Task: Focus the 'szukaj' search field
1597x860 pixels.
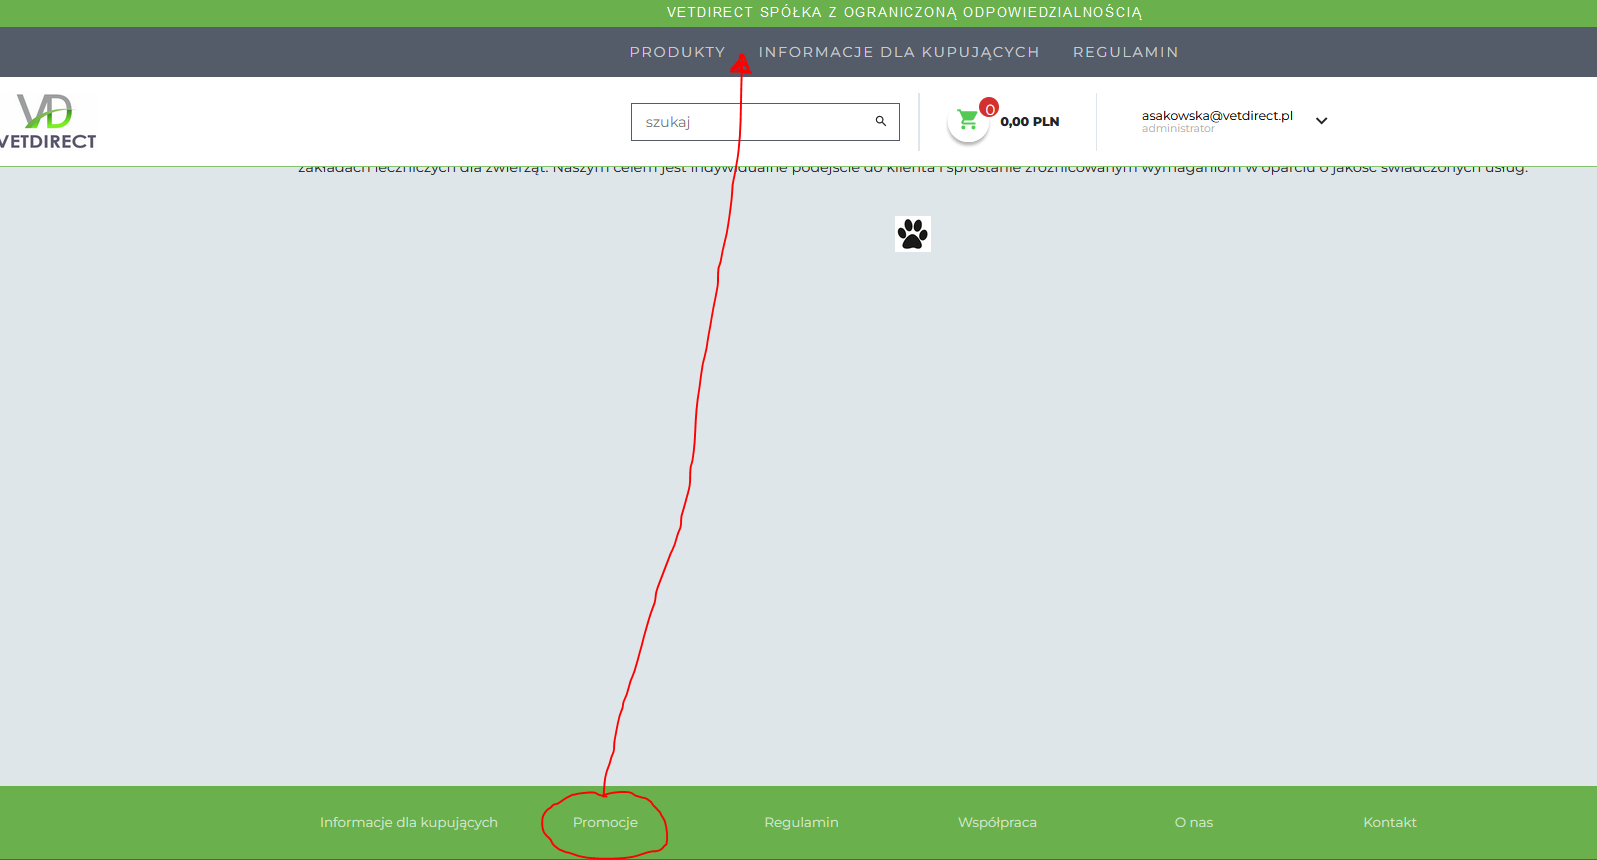Action: (750, 122)
